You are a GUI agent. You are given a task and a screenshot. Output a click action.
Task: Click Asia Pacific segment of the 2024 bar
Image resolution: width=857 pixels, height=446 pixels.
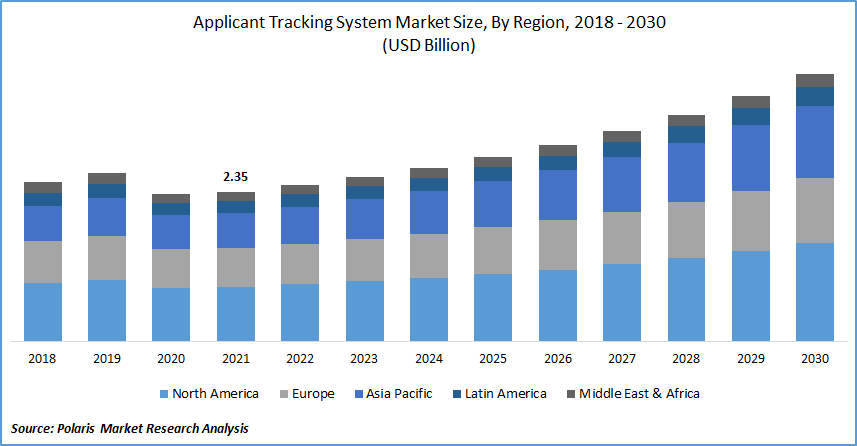point(428,212)
